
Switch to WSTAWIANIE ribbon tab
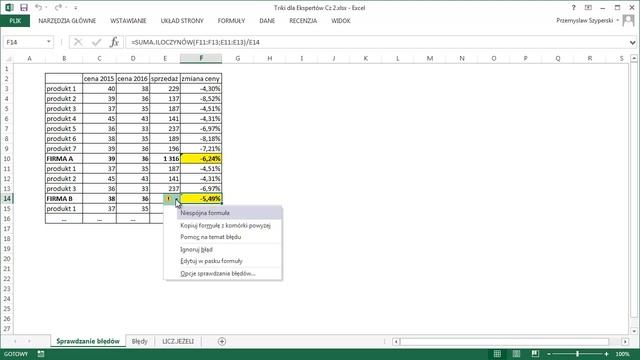pos(128,21)
